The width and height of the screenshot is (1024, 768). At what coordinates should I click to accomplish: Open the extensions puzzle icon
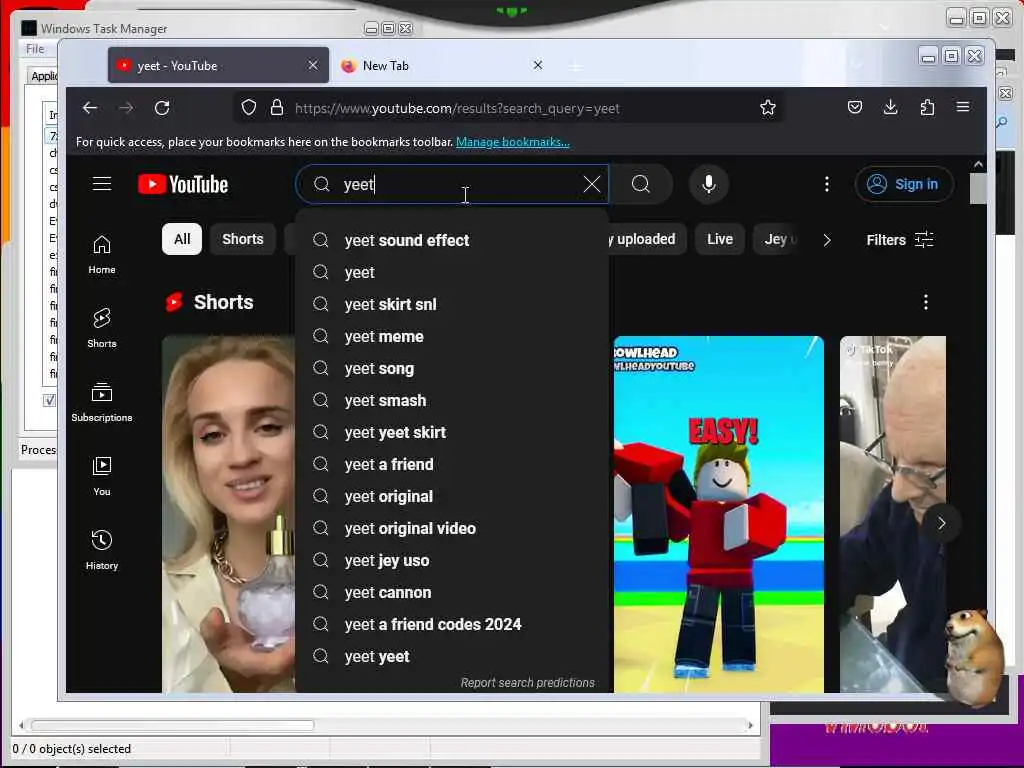point(927,107)
